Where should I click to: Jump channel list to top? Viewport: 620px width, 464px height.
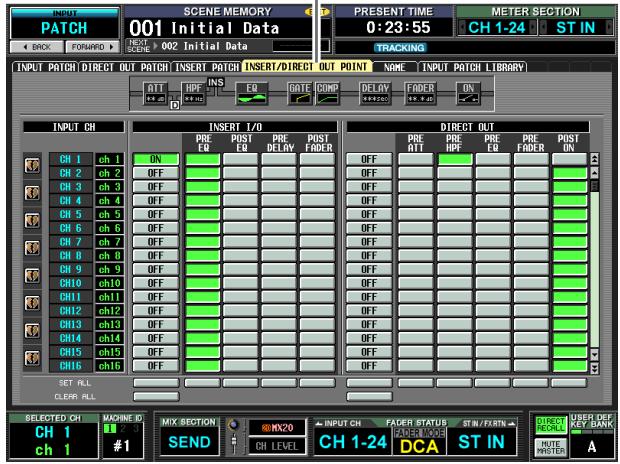coord(594,159)
